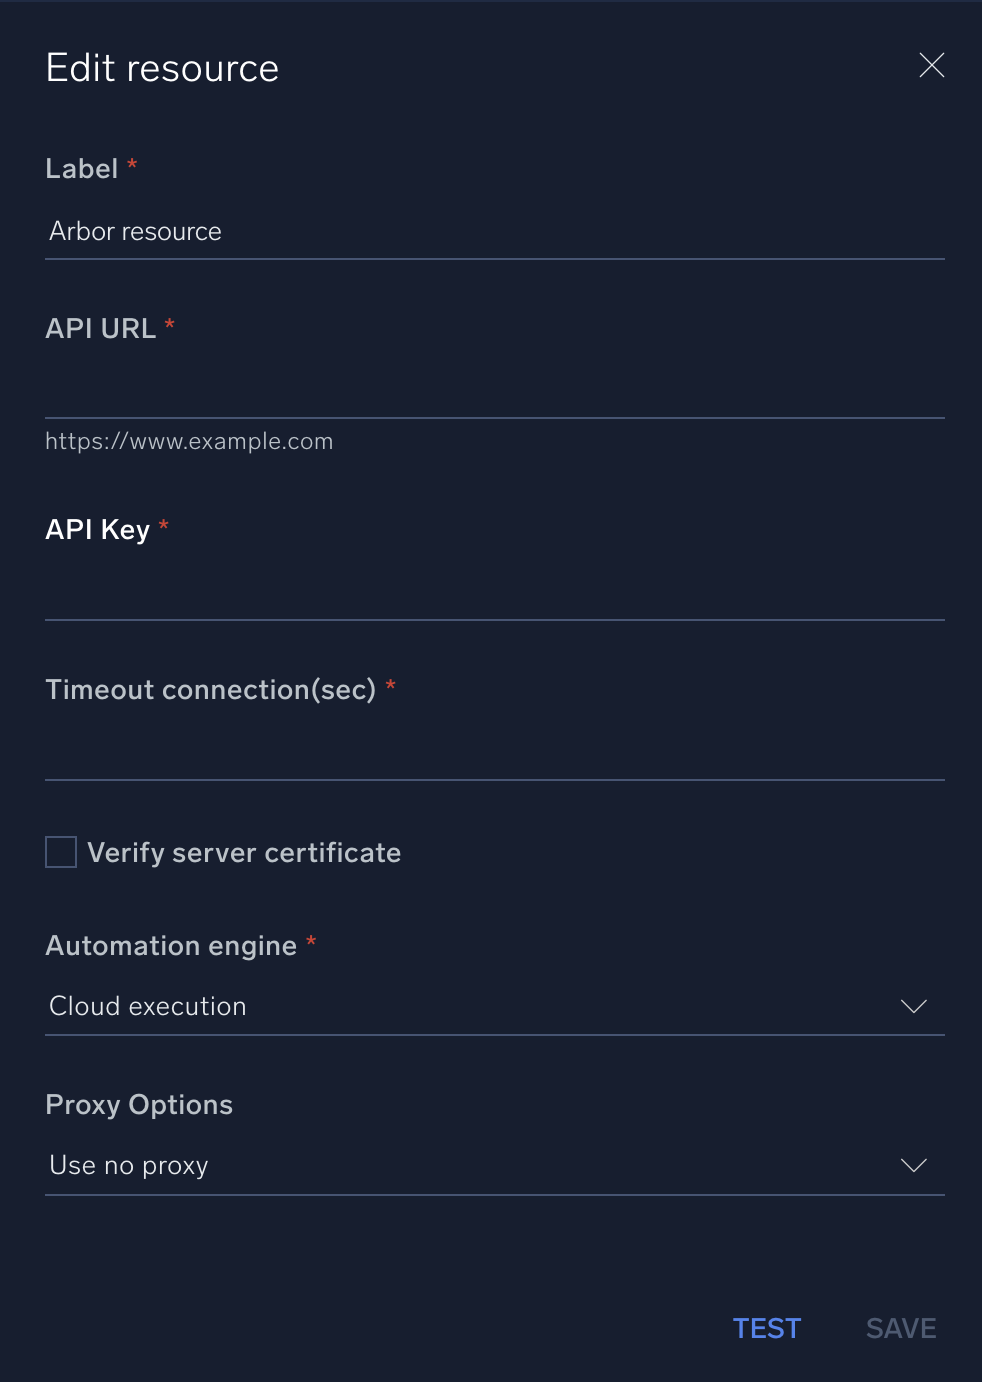Enable the Verify server certificate checkbox
The image size is (982, 1382).
click(61, 852)
